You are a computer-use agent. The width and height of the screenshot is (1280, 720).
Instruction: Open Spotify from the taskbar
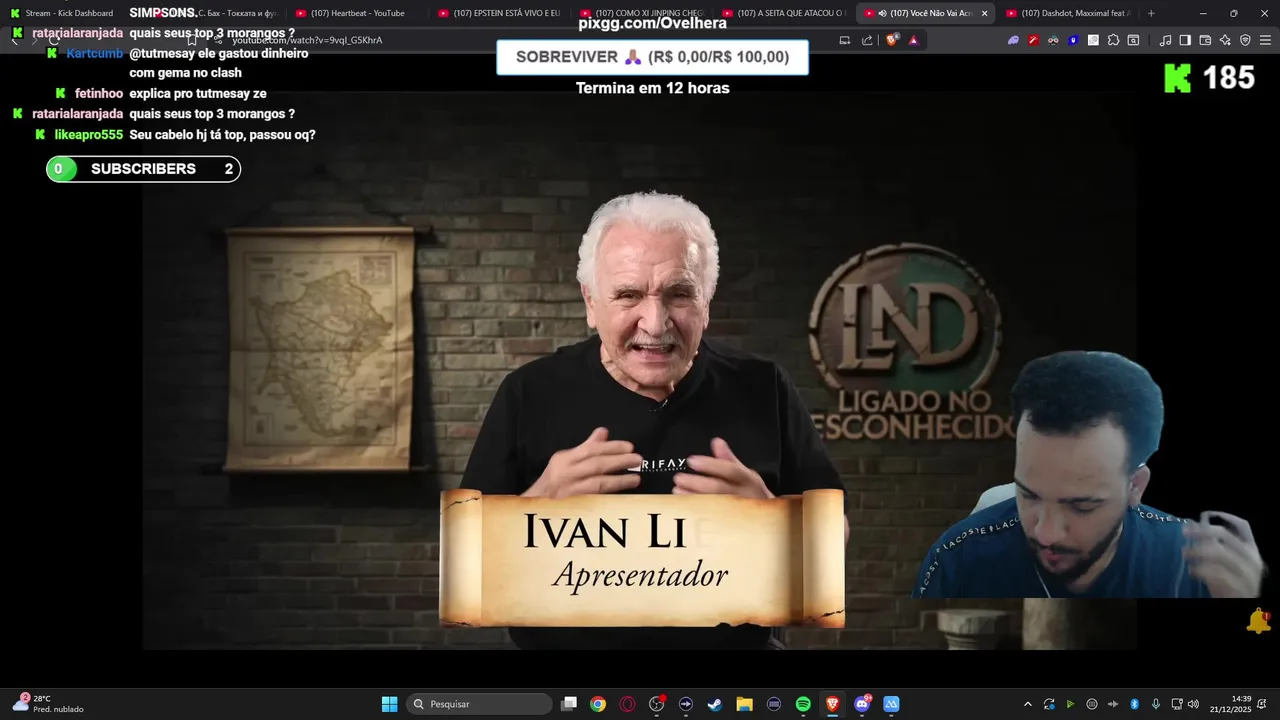point(803,704)
